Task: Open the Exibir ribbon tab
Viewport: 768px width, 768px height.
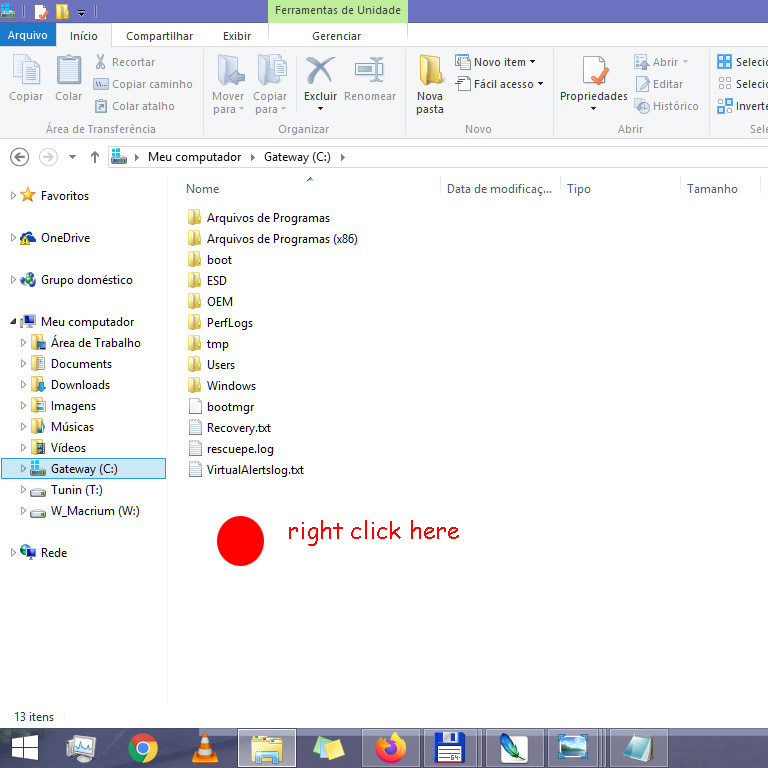Action: [x=237, y=36]
